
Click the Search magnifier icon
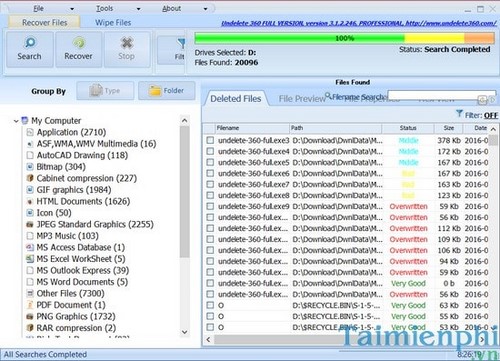30,43
